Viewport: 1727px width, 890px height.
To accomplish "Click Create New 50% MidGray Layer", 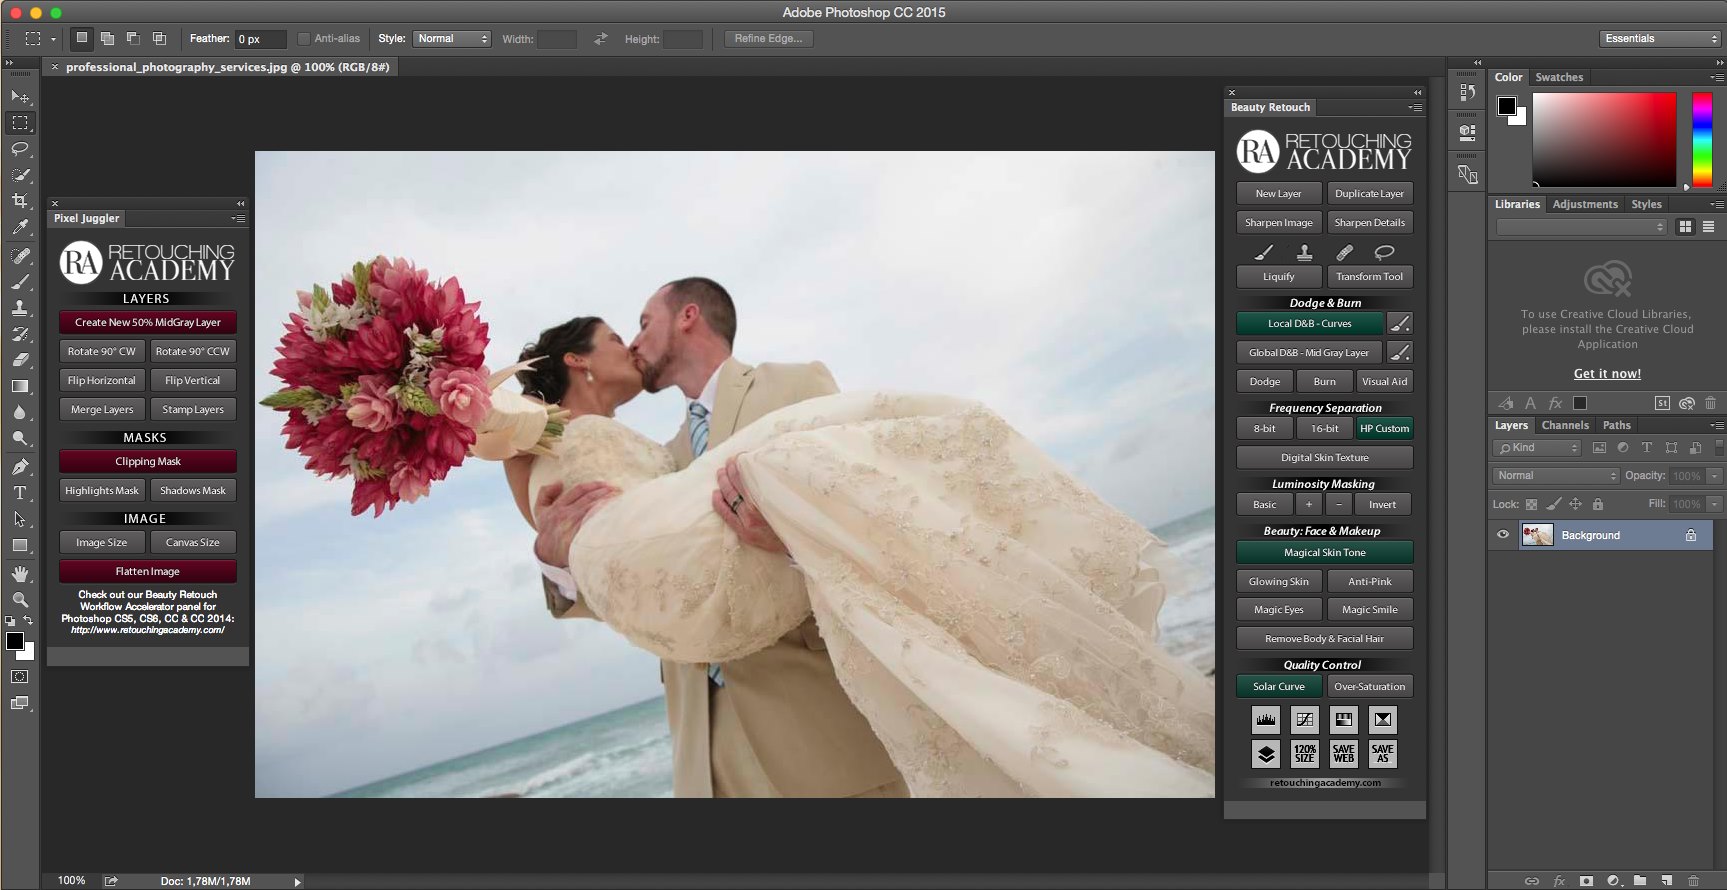I will point(148,322).
